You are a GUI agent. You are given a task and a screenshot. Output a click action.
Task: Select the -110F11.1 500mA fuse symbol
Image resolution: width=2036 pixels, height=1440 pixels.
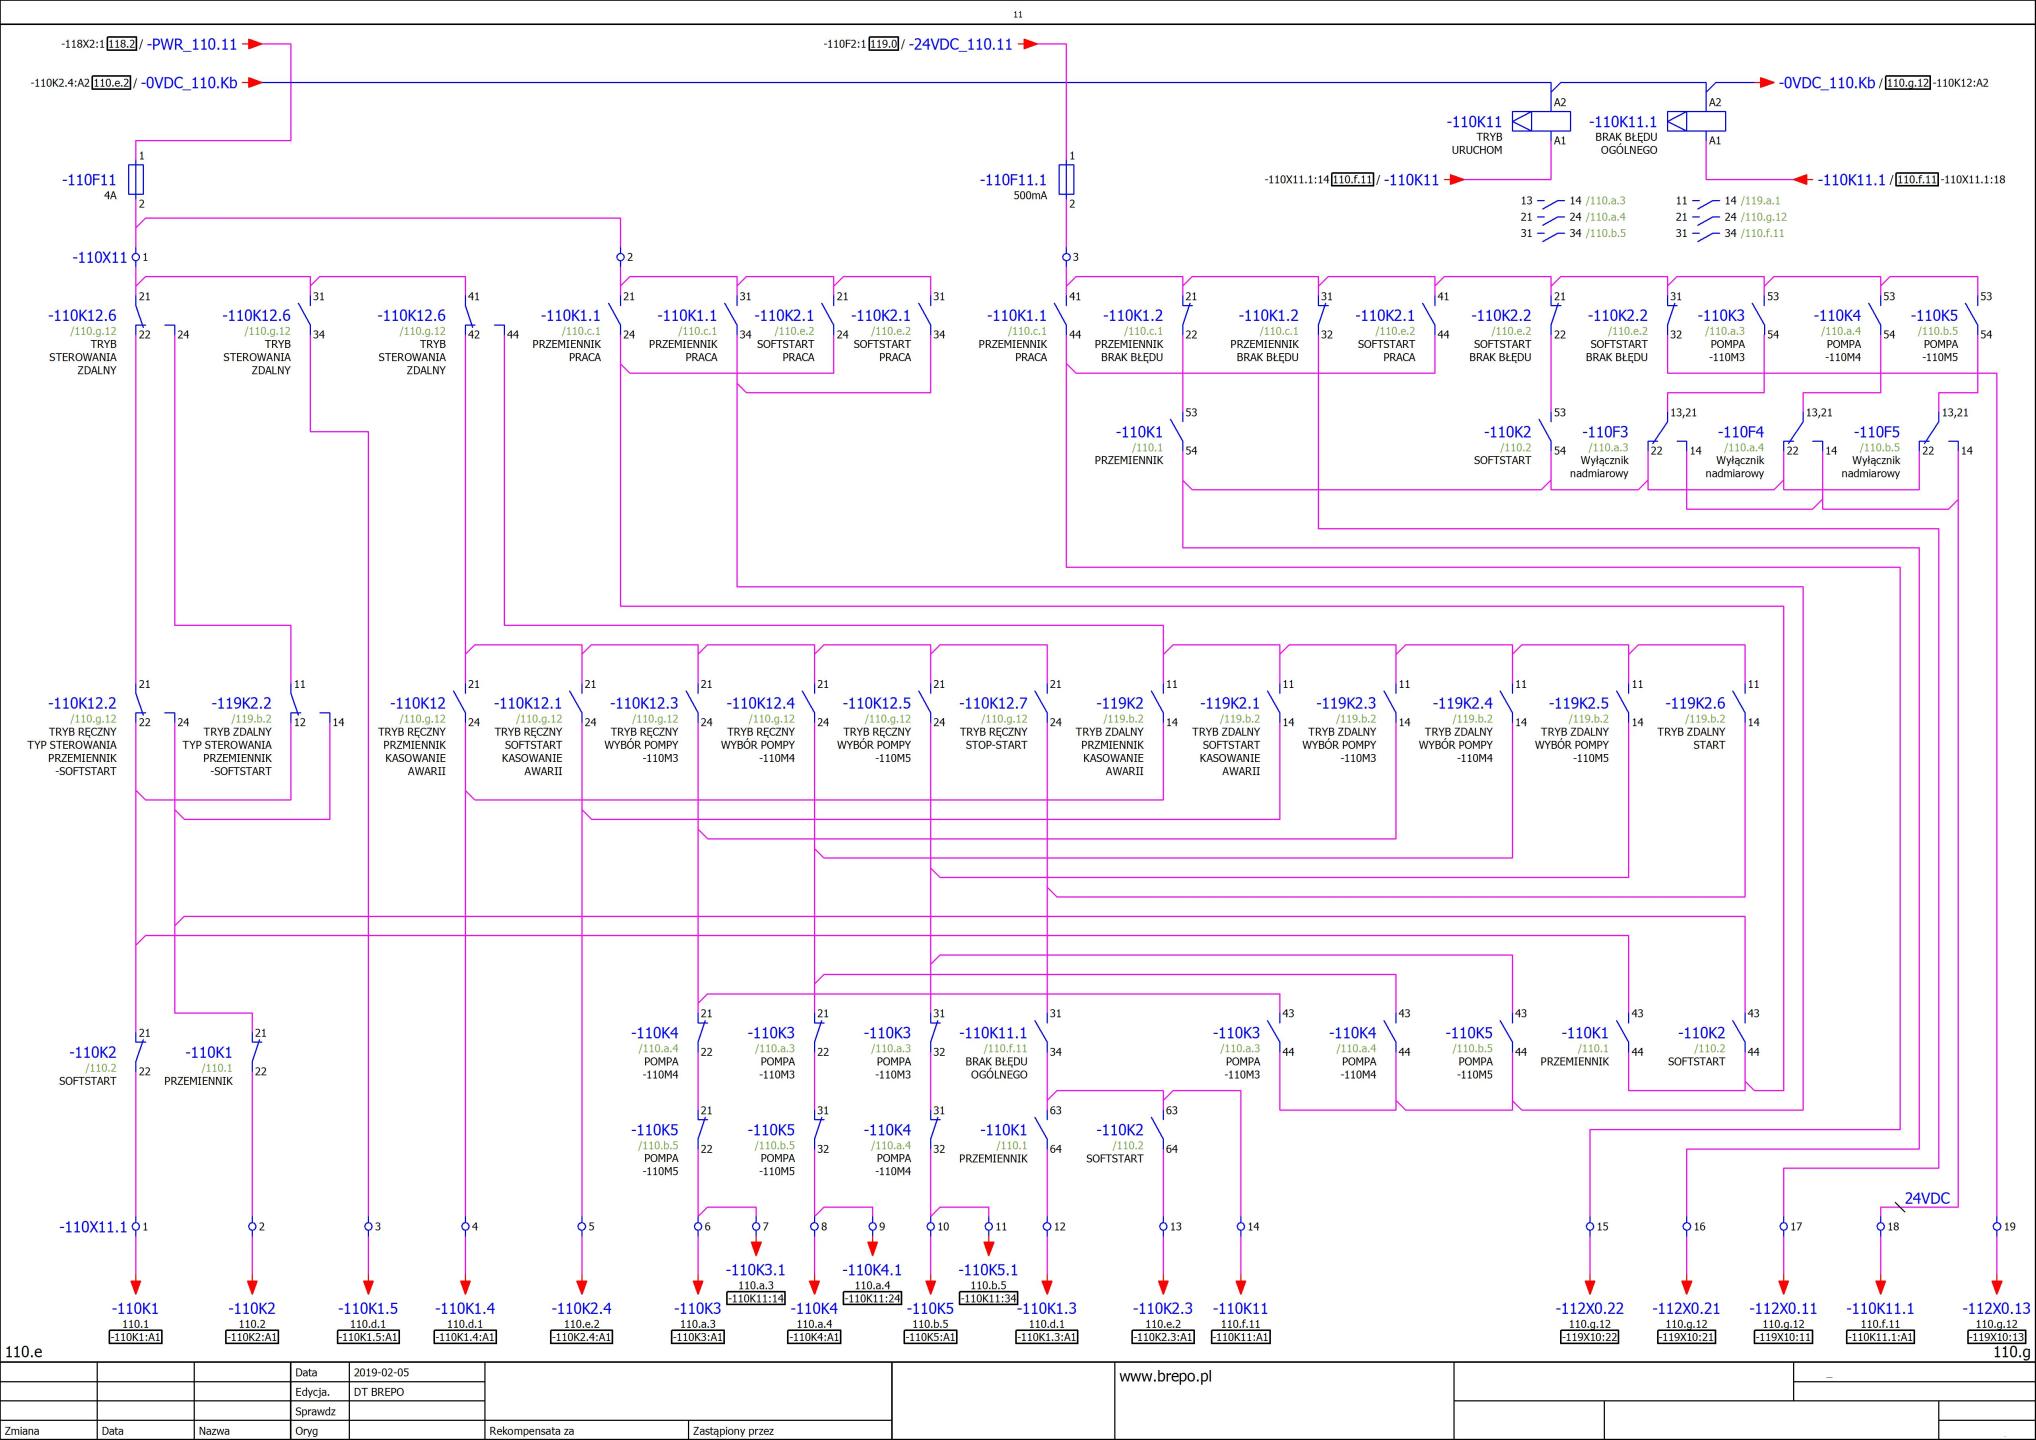coord(1067,180)
